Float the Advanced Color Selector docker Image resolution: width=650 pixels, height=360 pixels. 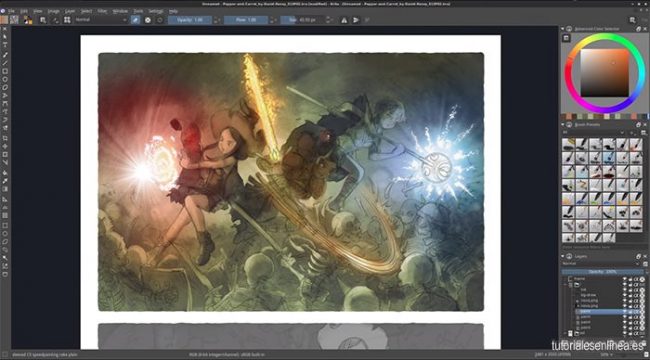pyautogui.click(x=639, y=29)
